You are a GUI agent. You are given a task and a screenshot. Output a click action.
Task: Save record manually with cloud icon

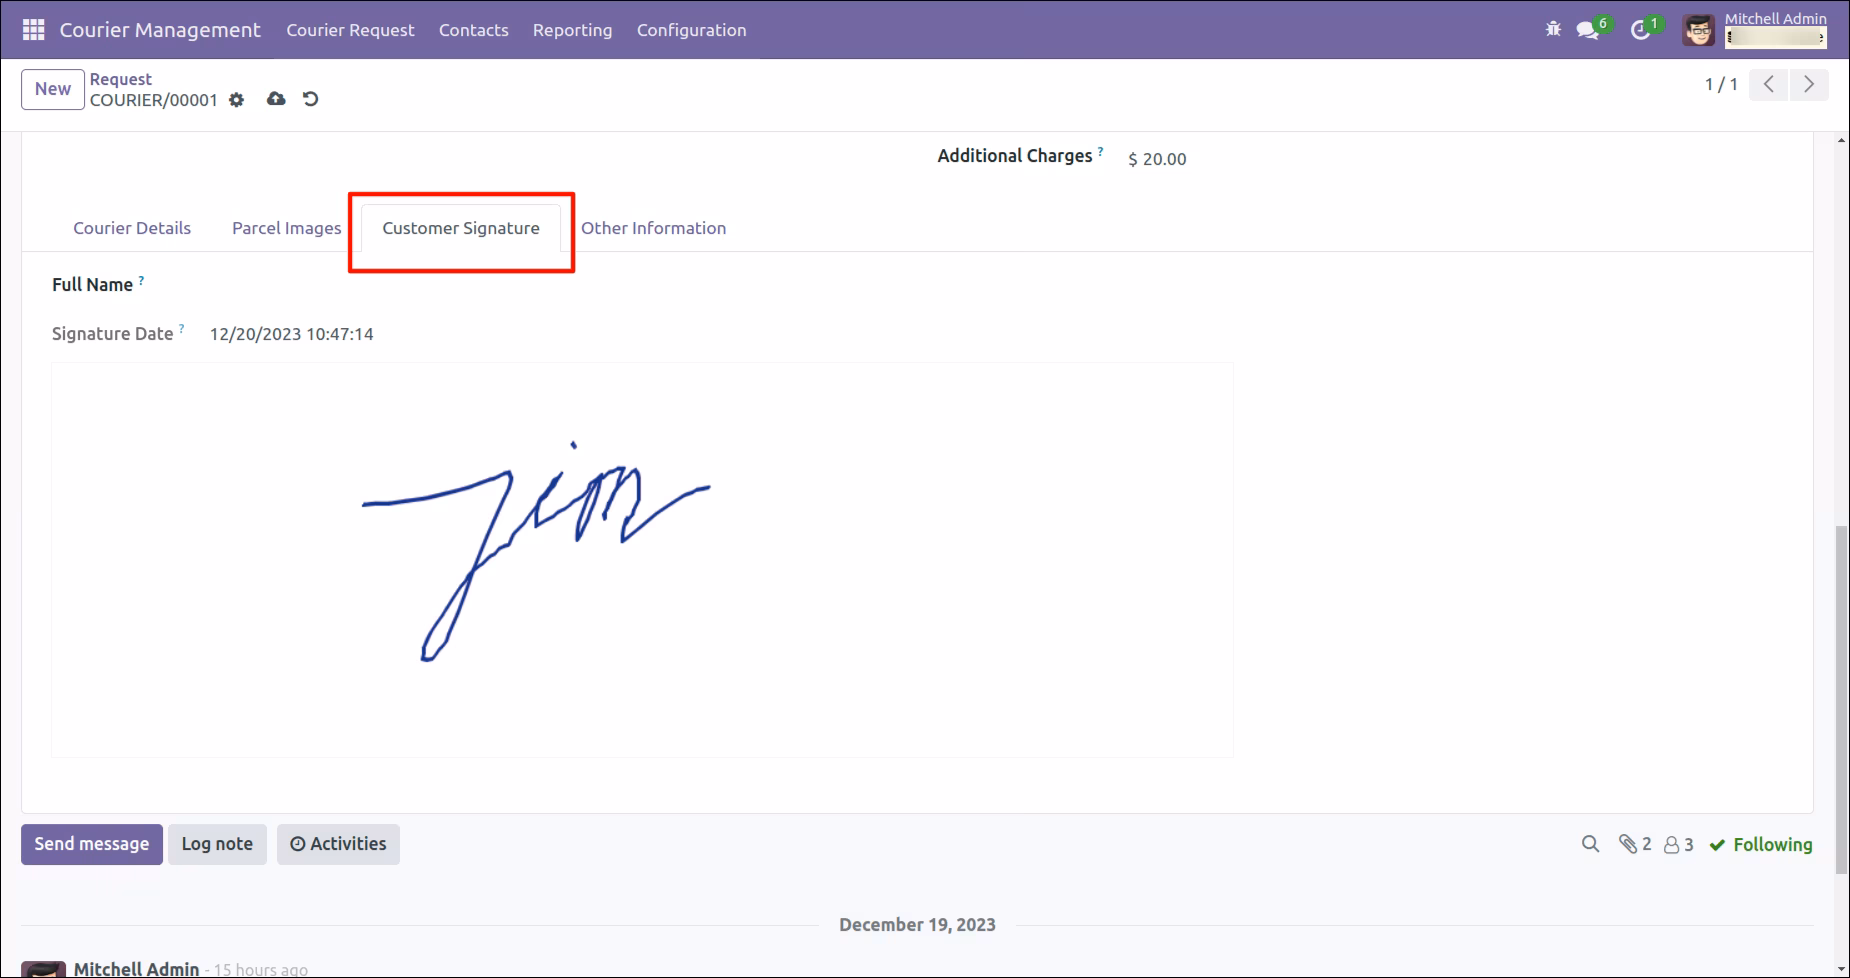[276, 99]
